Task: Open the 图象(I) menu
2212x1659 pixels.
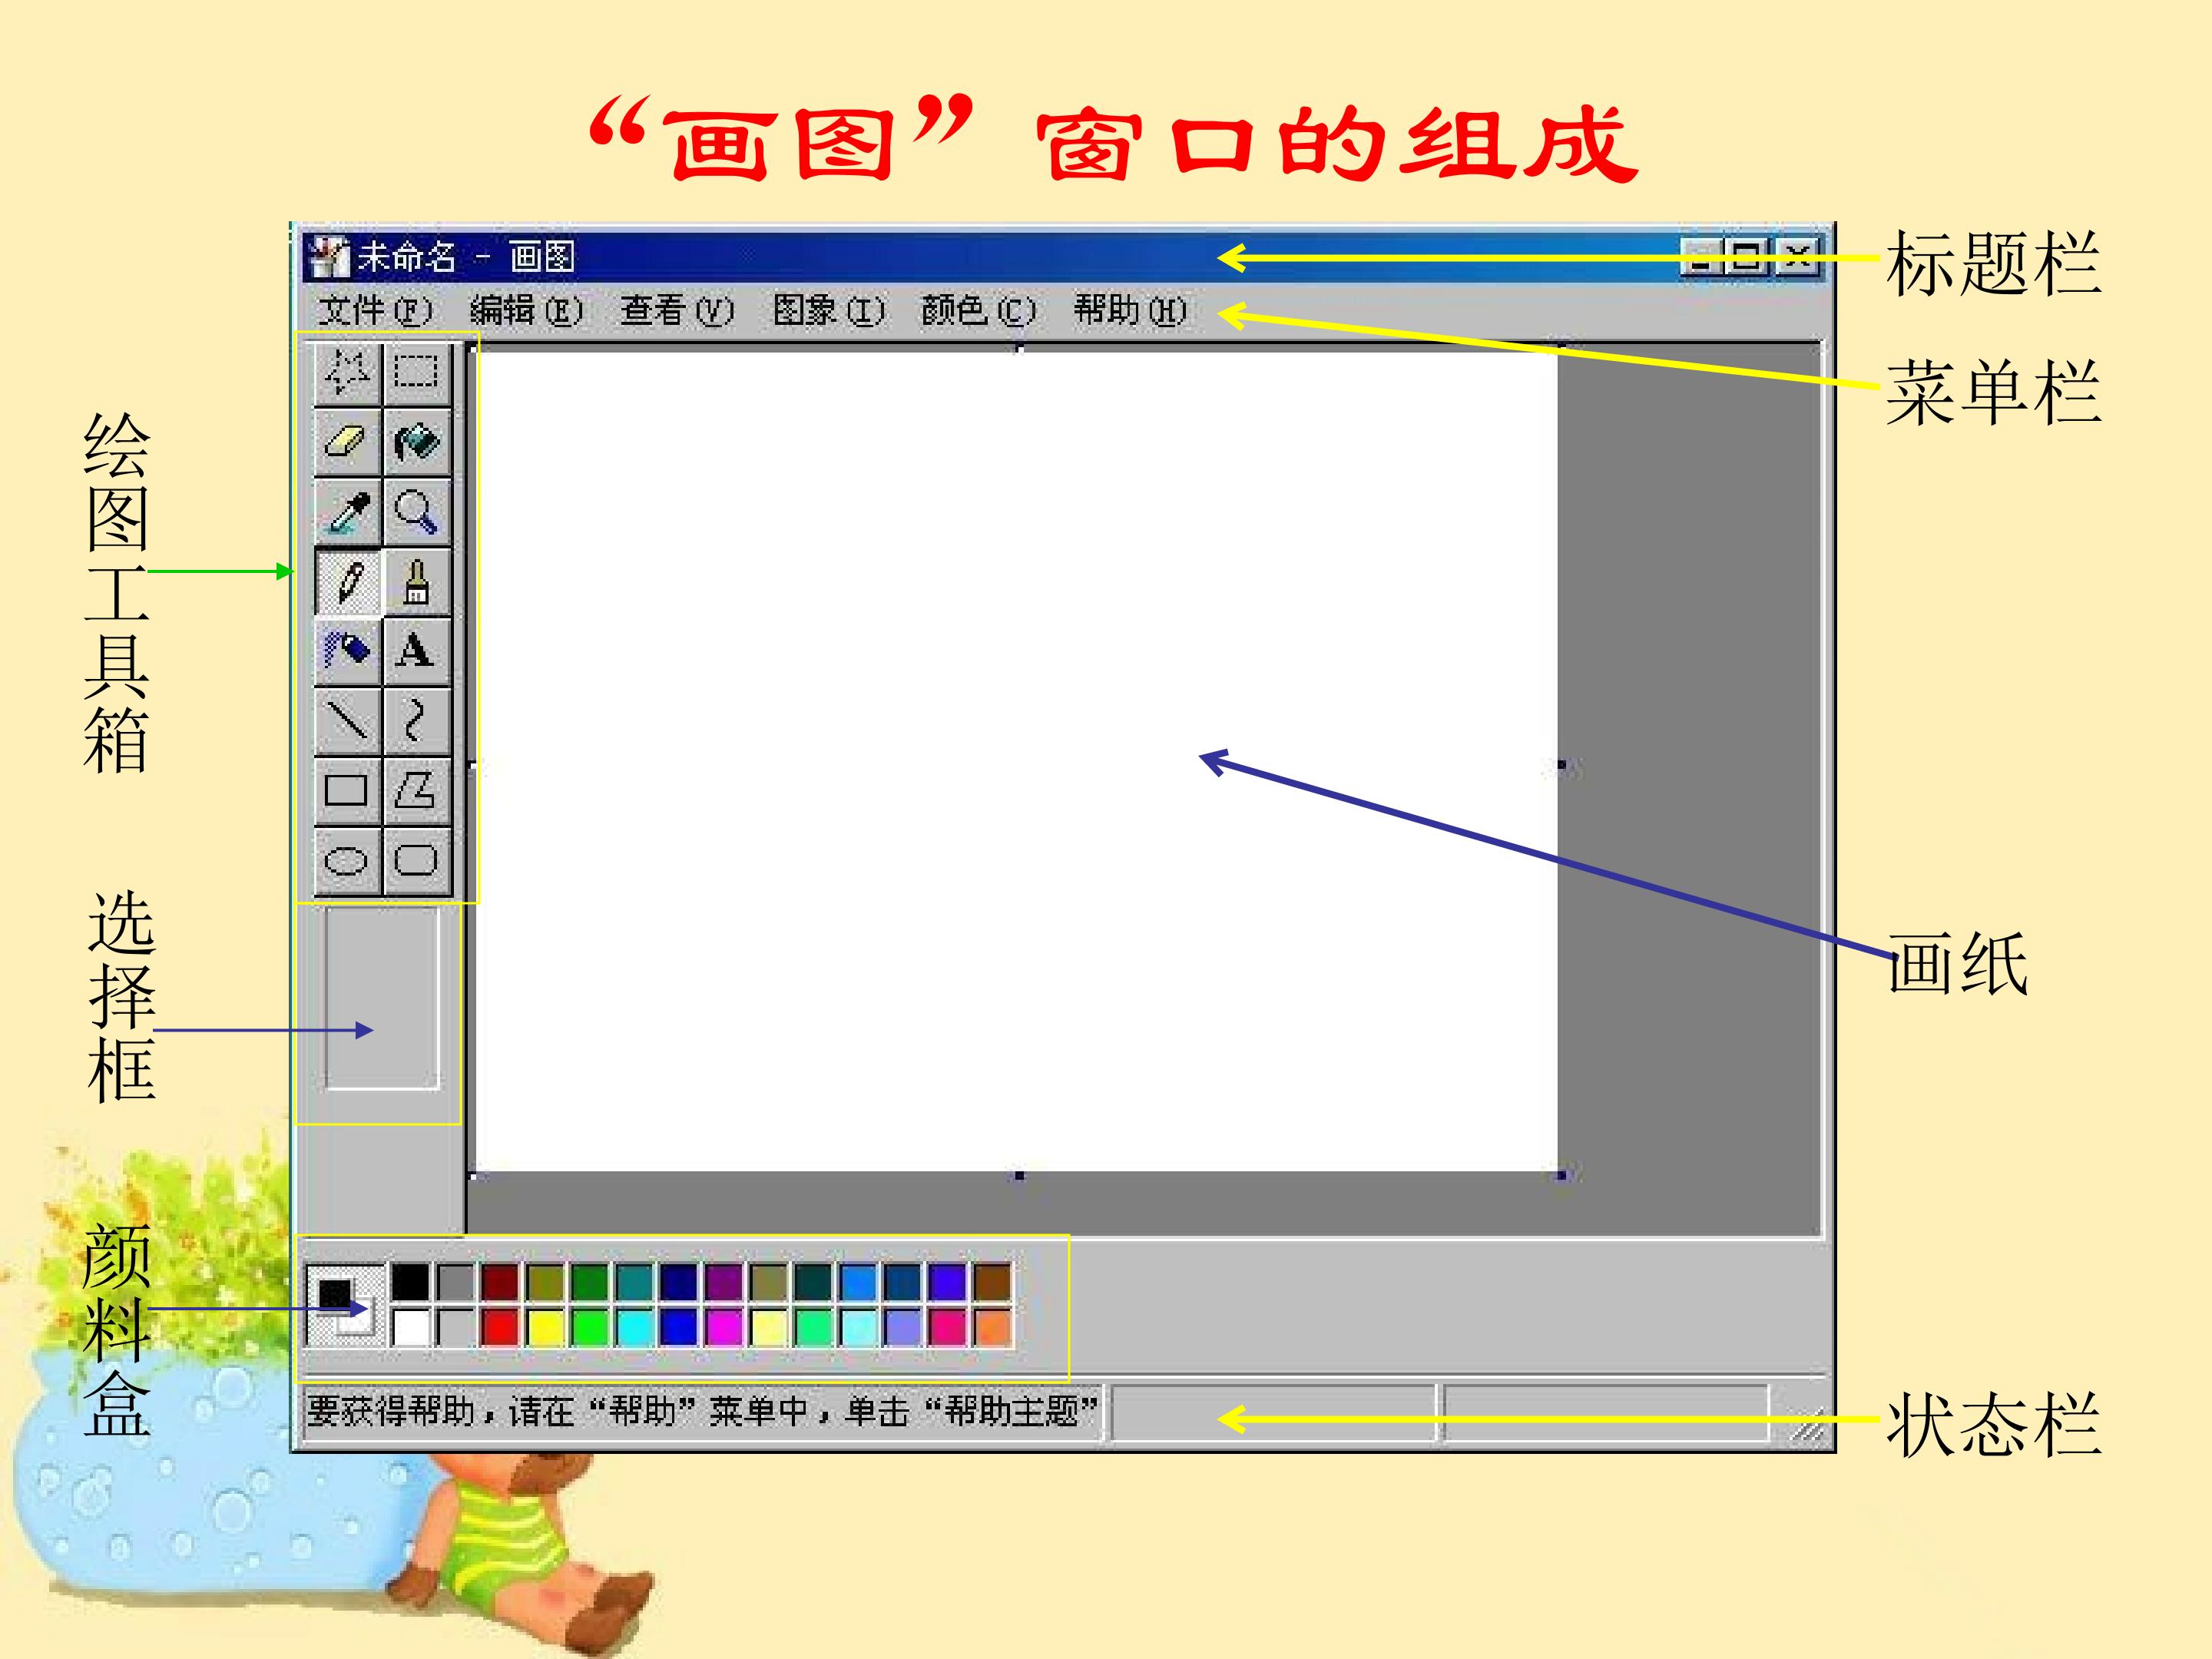Action: (x=829, y=310)
